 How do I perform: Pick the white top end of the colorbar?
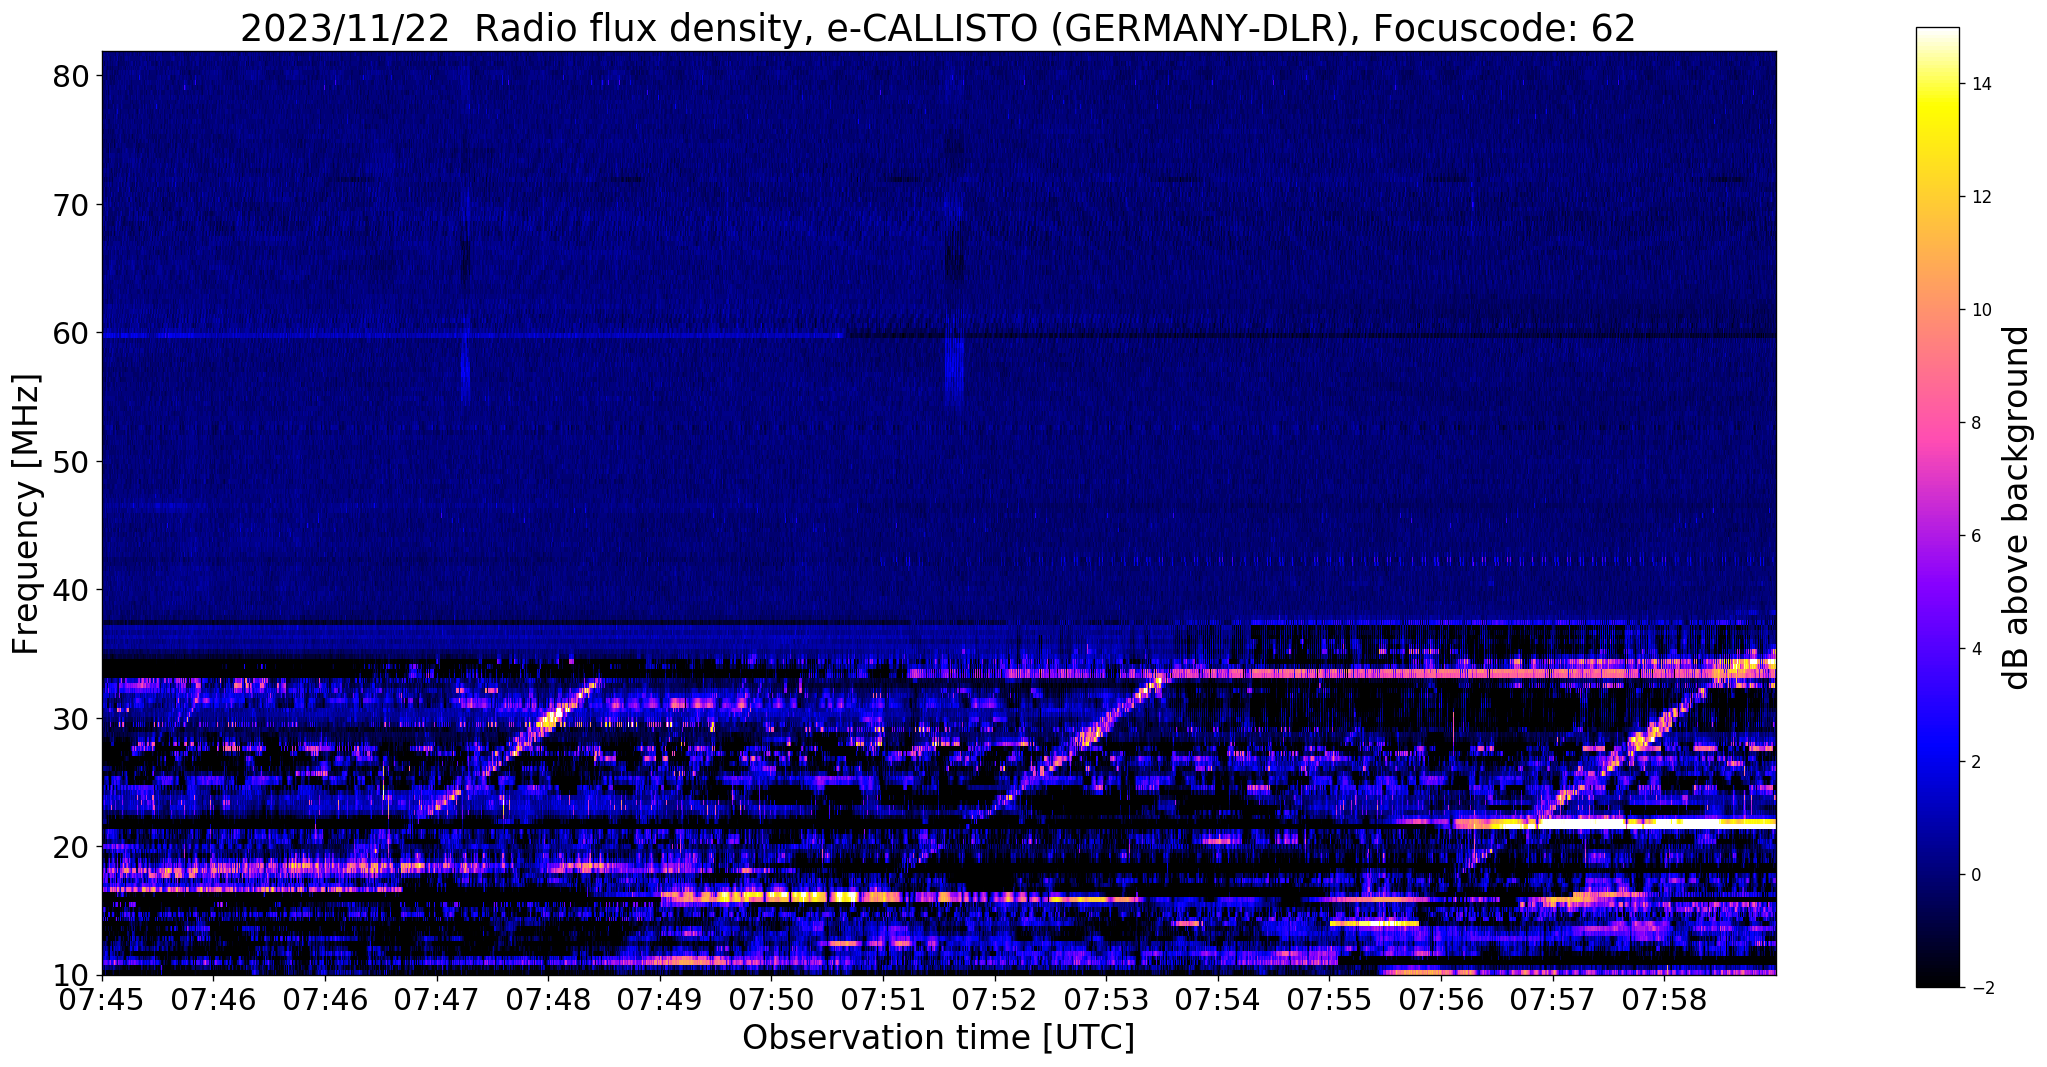pos(1937,33)
